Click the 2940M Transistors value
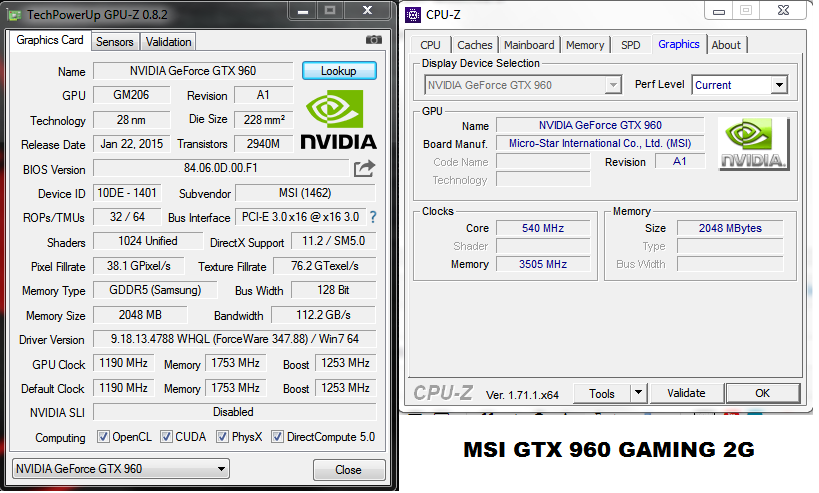The image size is (819, 493). (x=263, y=144)
